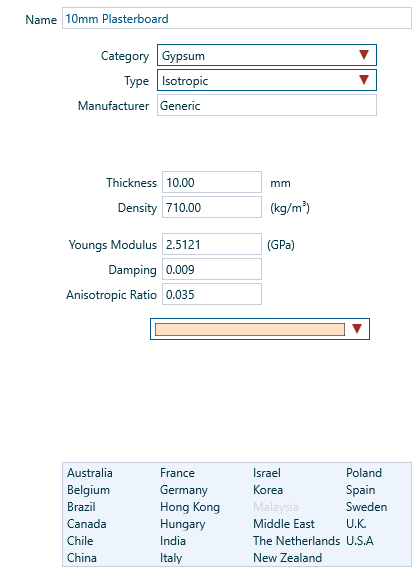The image size is (420, 582).
Task: Click the Anisotropic Ratio field showing 0.035
Action: pyautogui.click(x=212, y=294)
